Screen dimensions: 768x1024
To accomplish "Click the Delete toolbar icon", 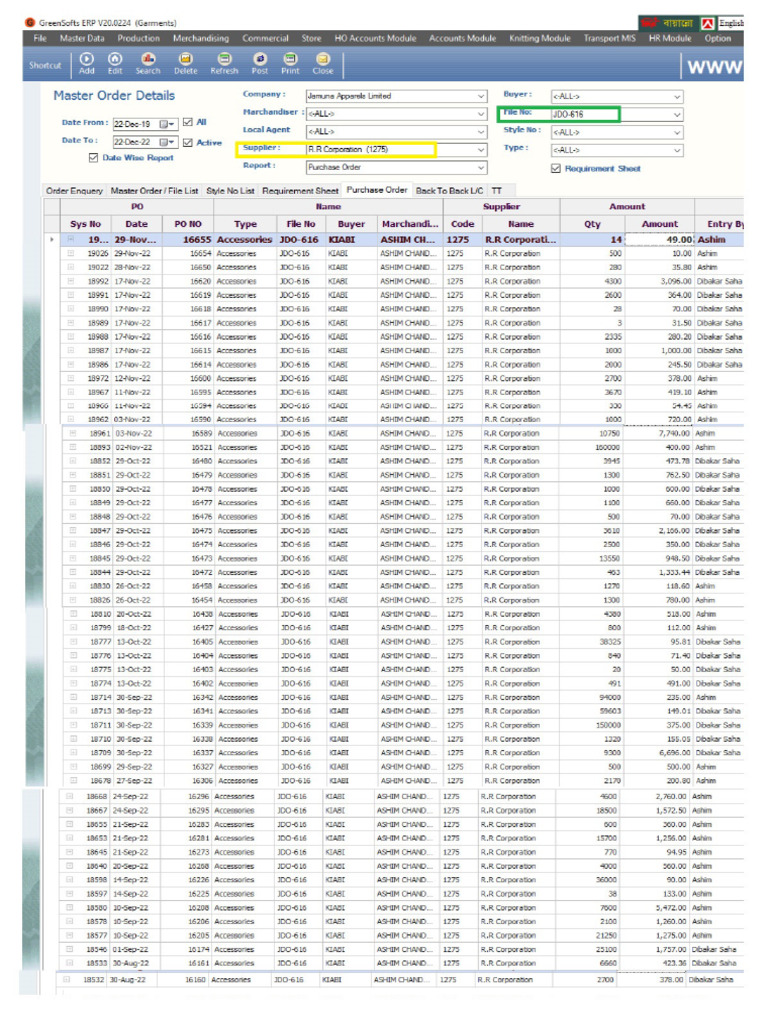I will (x=185, y=63).
